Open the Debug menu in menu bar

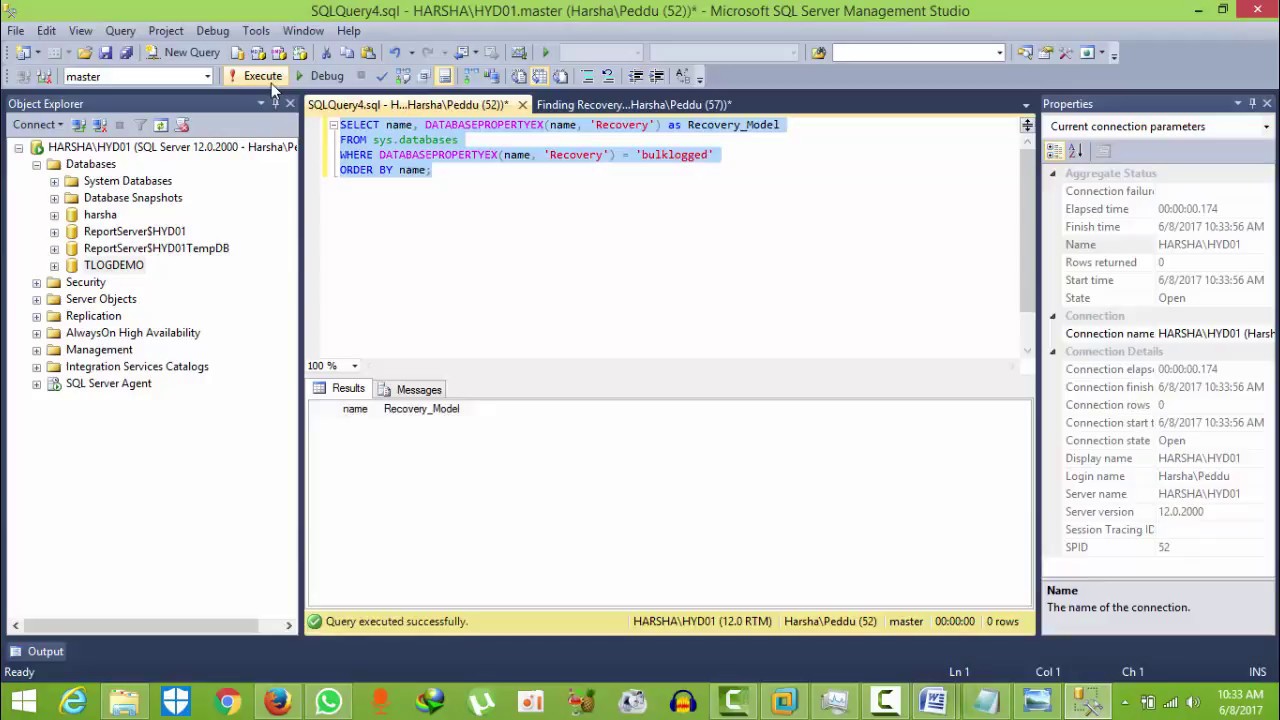212,31
